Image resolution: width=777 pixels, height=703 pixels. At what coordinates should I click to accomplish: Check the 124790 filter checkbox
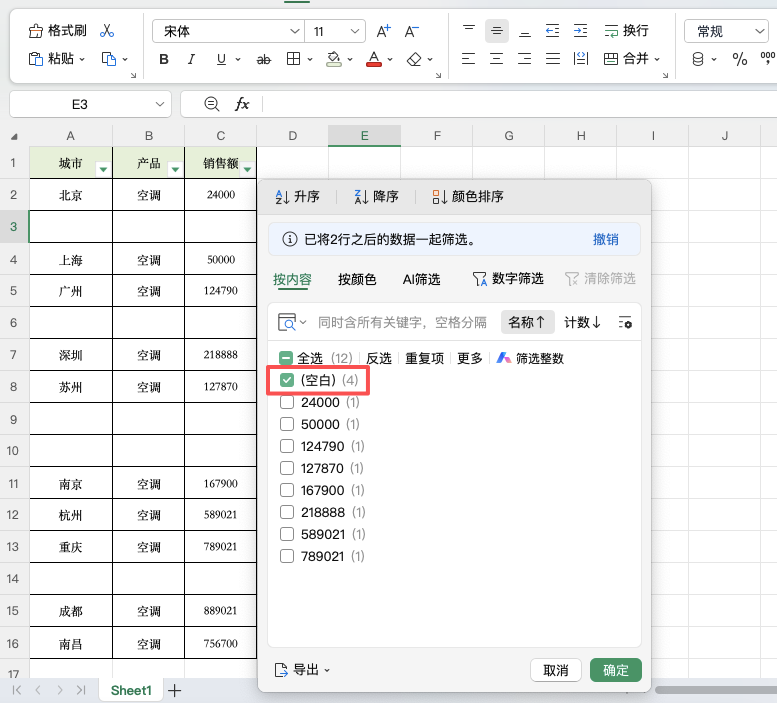pos(287,446)
